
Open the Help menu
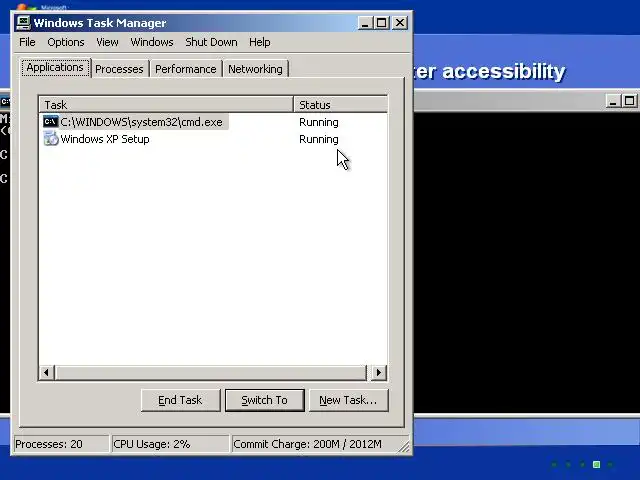pyautogui.click(x=260, y=42)
